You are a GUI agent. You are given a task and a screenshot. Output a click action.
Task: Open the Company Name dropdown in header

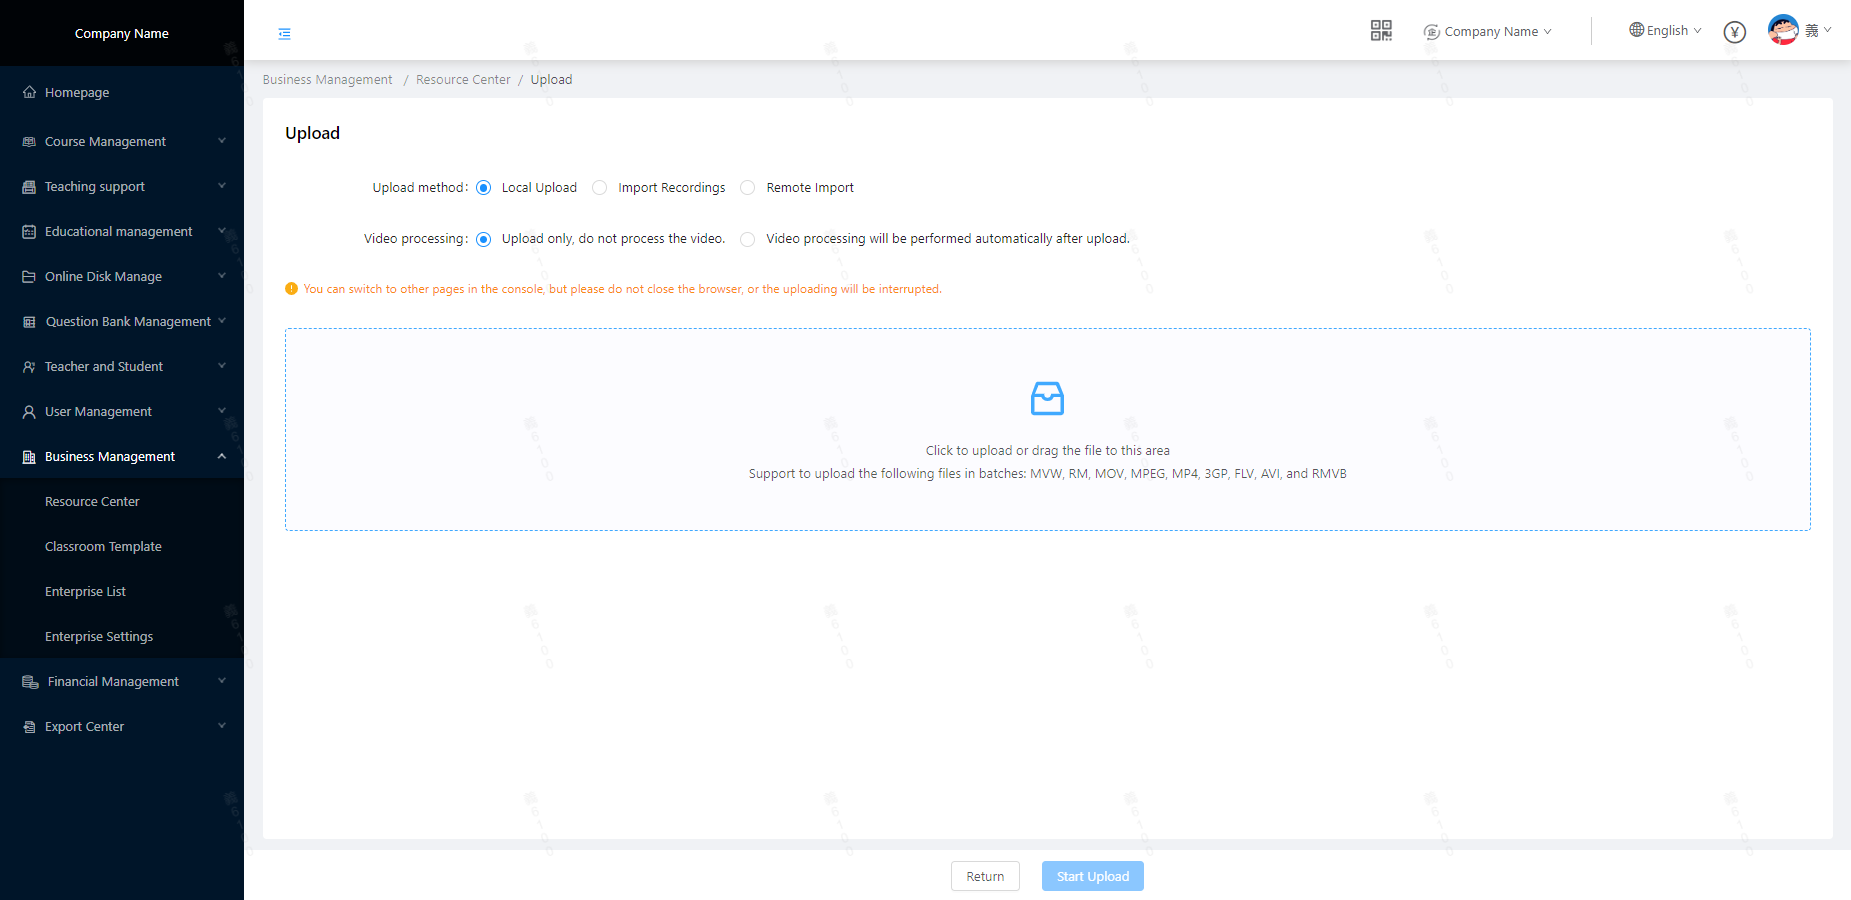(x=1488, y=32)
